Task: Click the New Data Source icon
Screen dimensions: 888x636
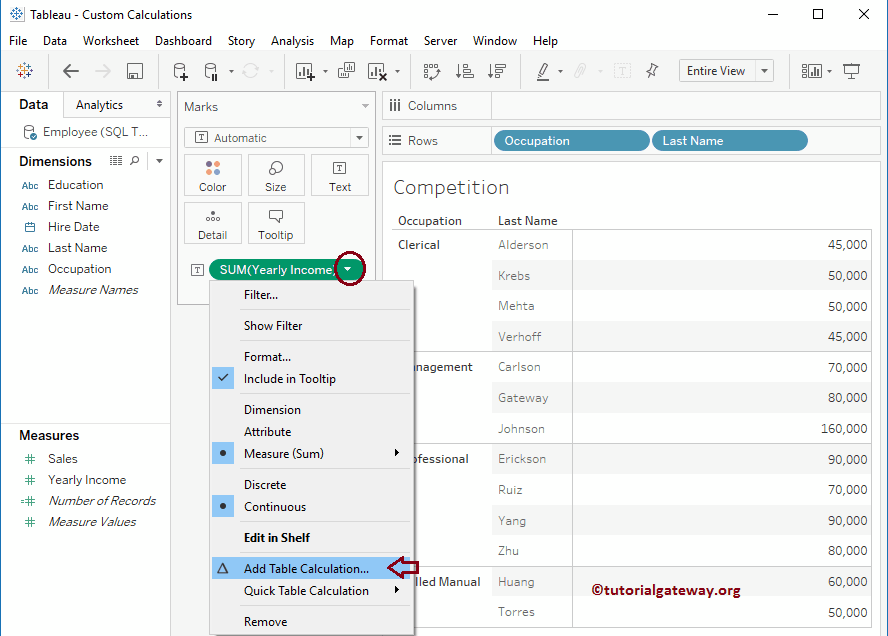Action: coord(180,71)
